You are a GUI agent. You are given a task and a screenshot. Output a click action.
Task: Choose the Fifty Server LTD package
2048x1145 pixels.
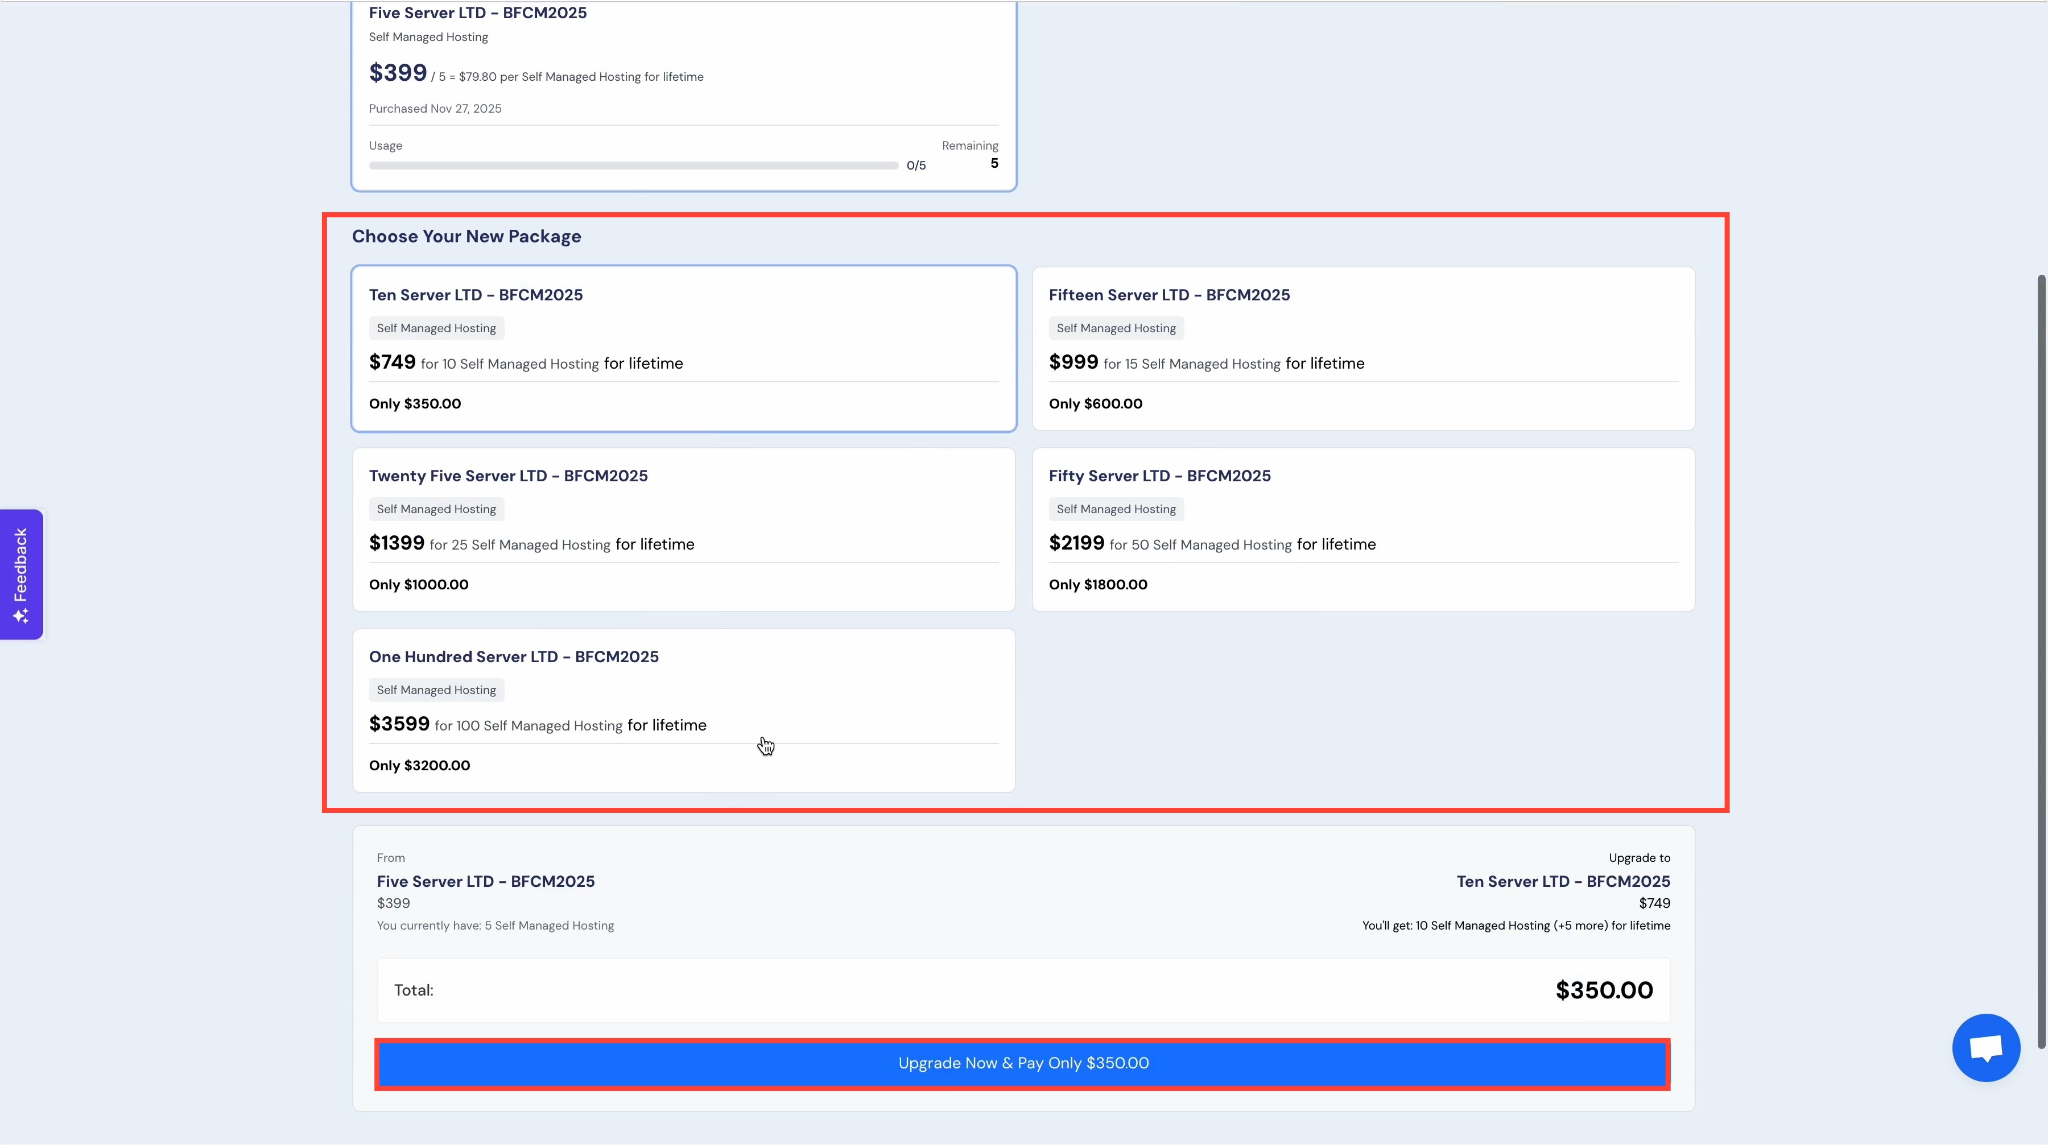pyautogui.click(x=1362, y=529)
